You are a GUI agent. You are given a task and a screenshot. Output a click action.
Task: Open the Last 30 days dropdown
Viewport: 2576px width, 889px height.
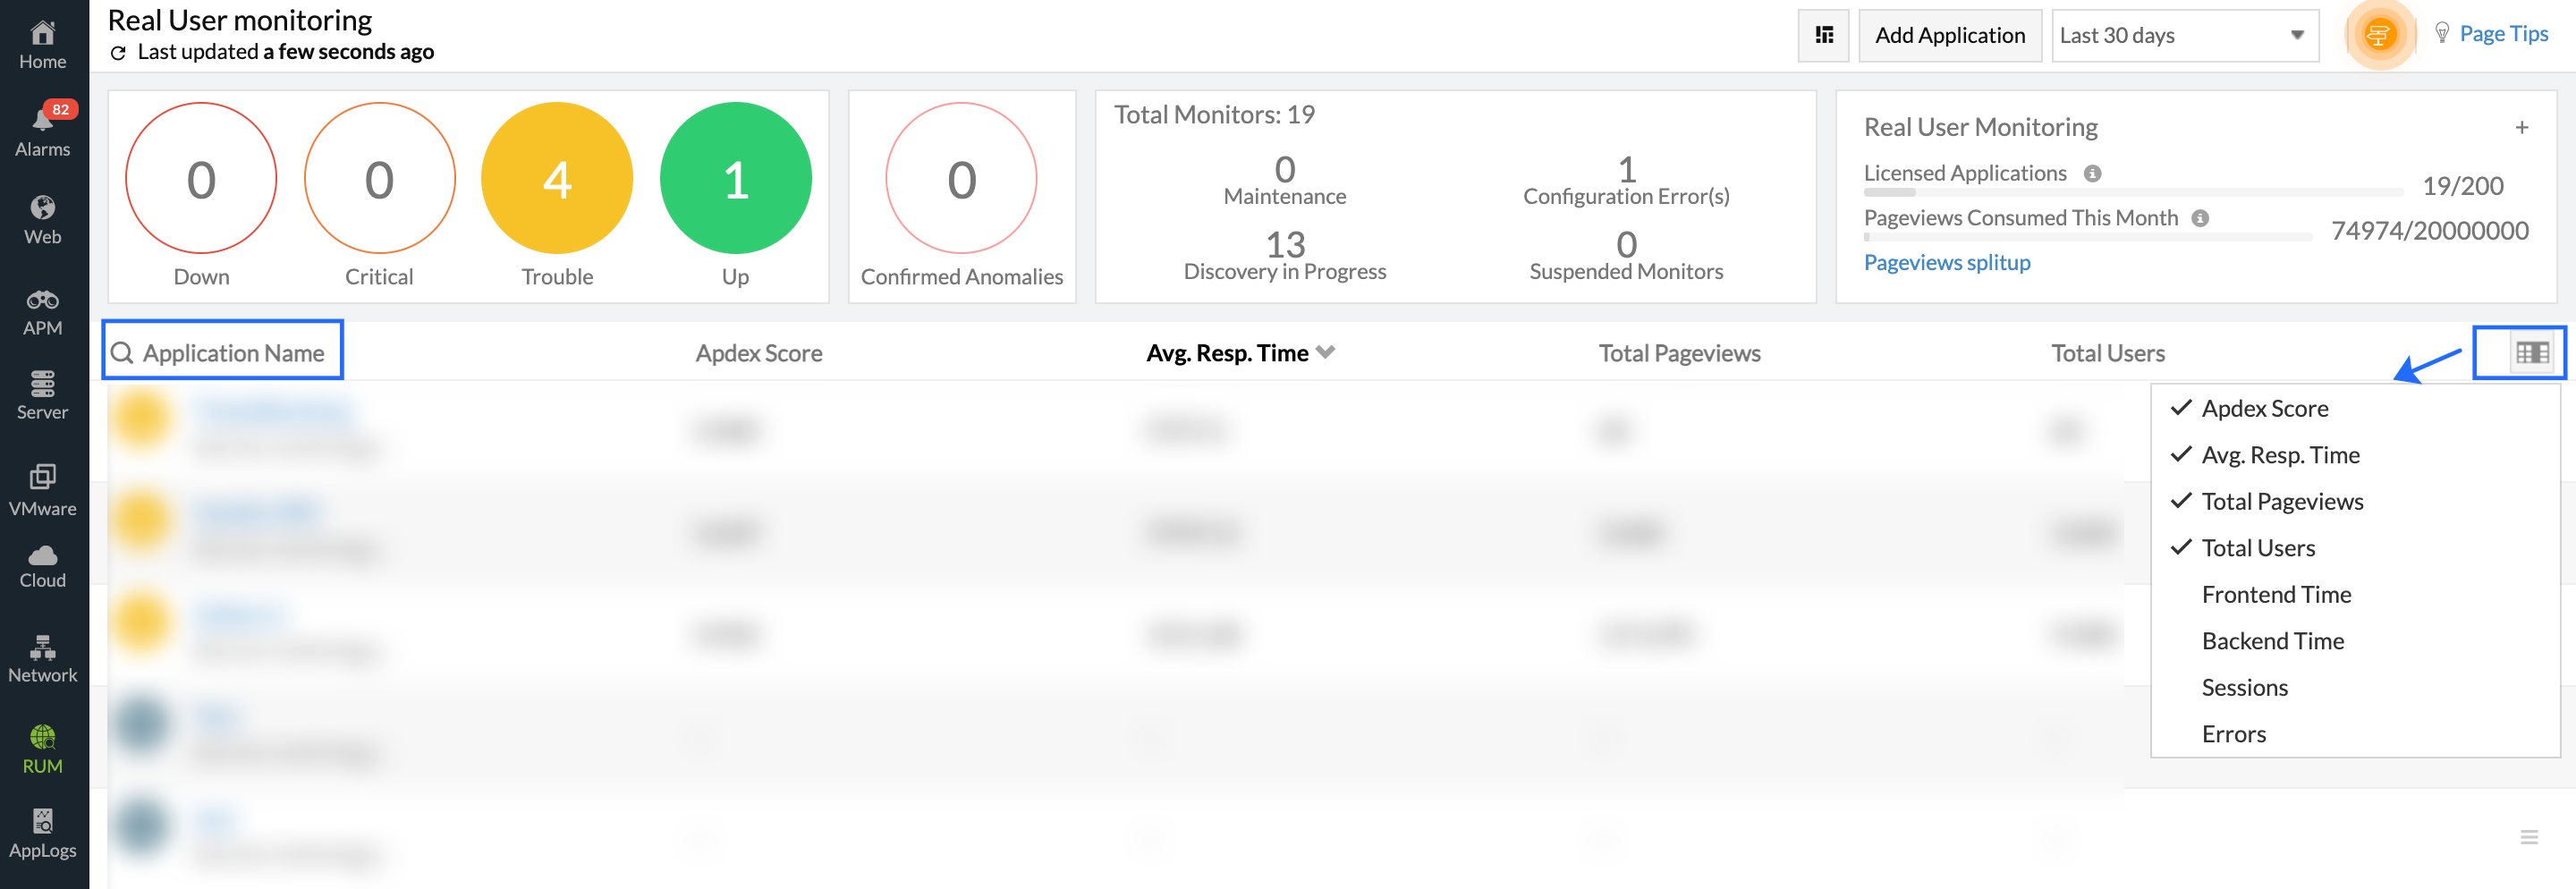[x=2184, y=36]
